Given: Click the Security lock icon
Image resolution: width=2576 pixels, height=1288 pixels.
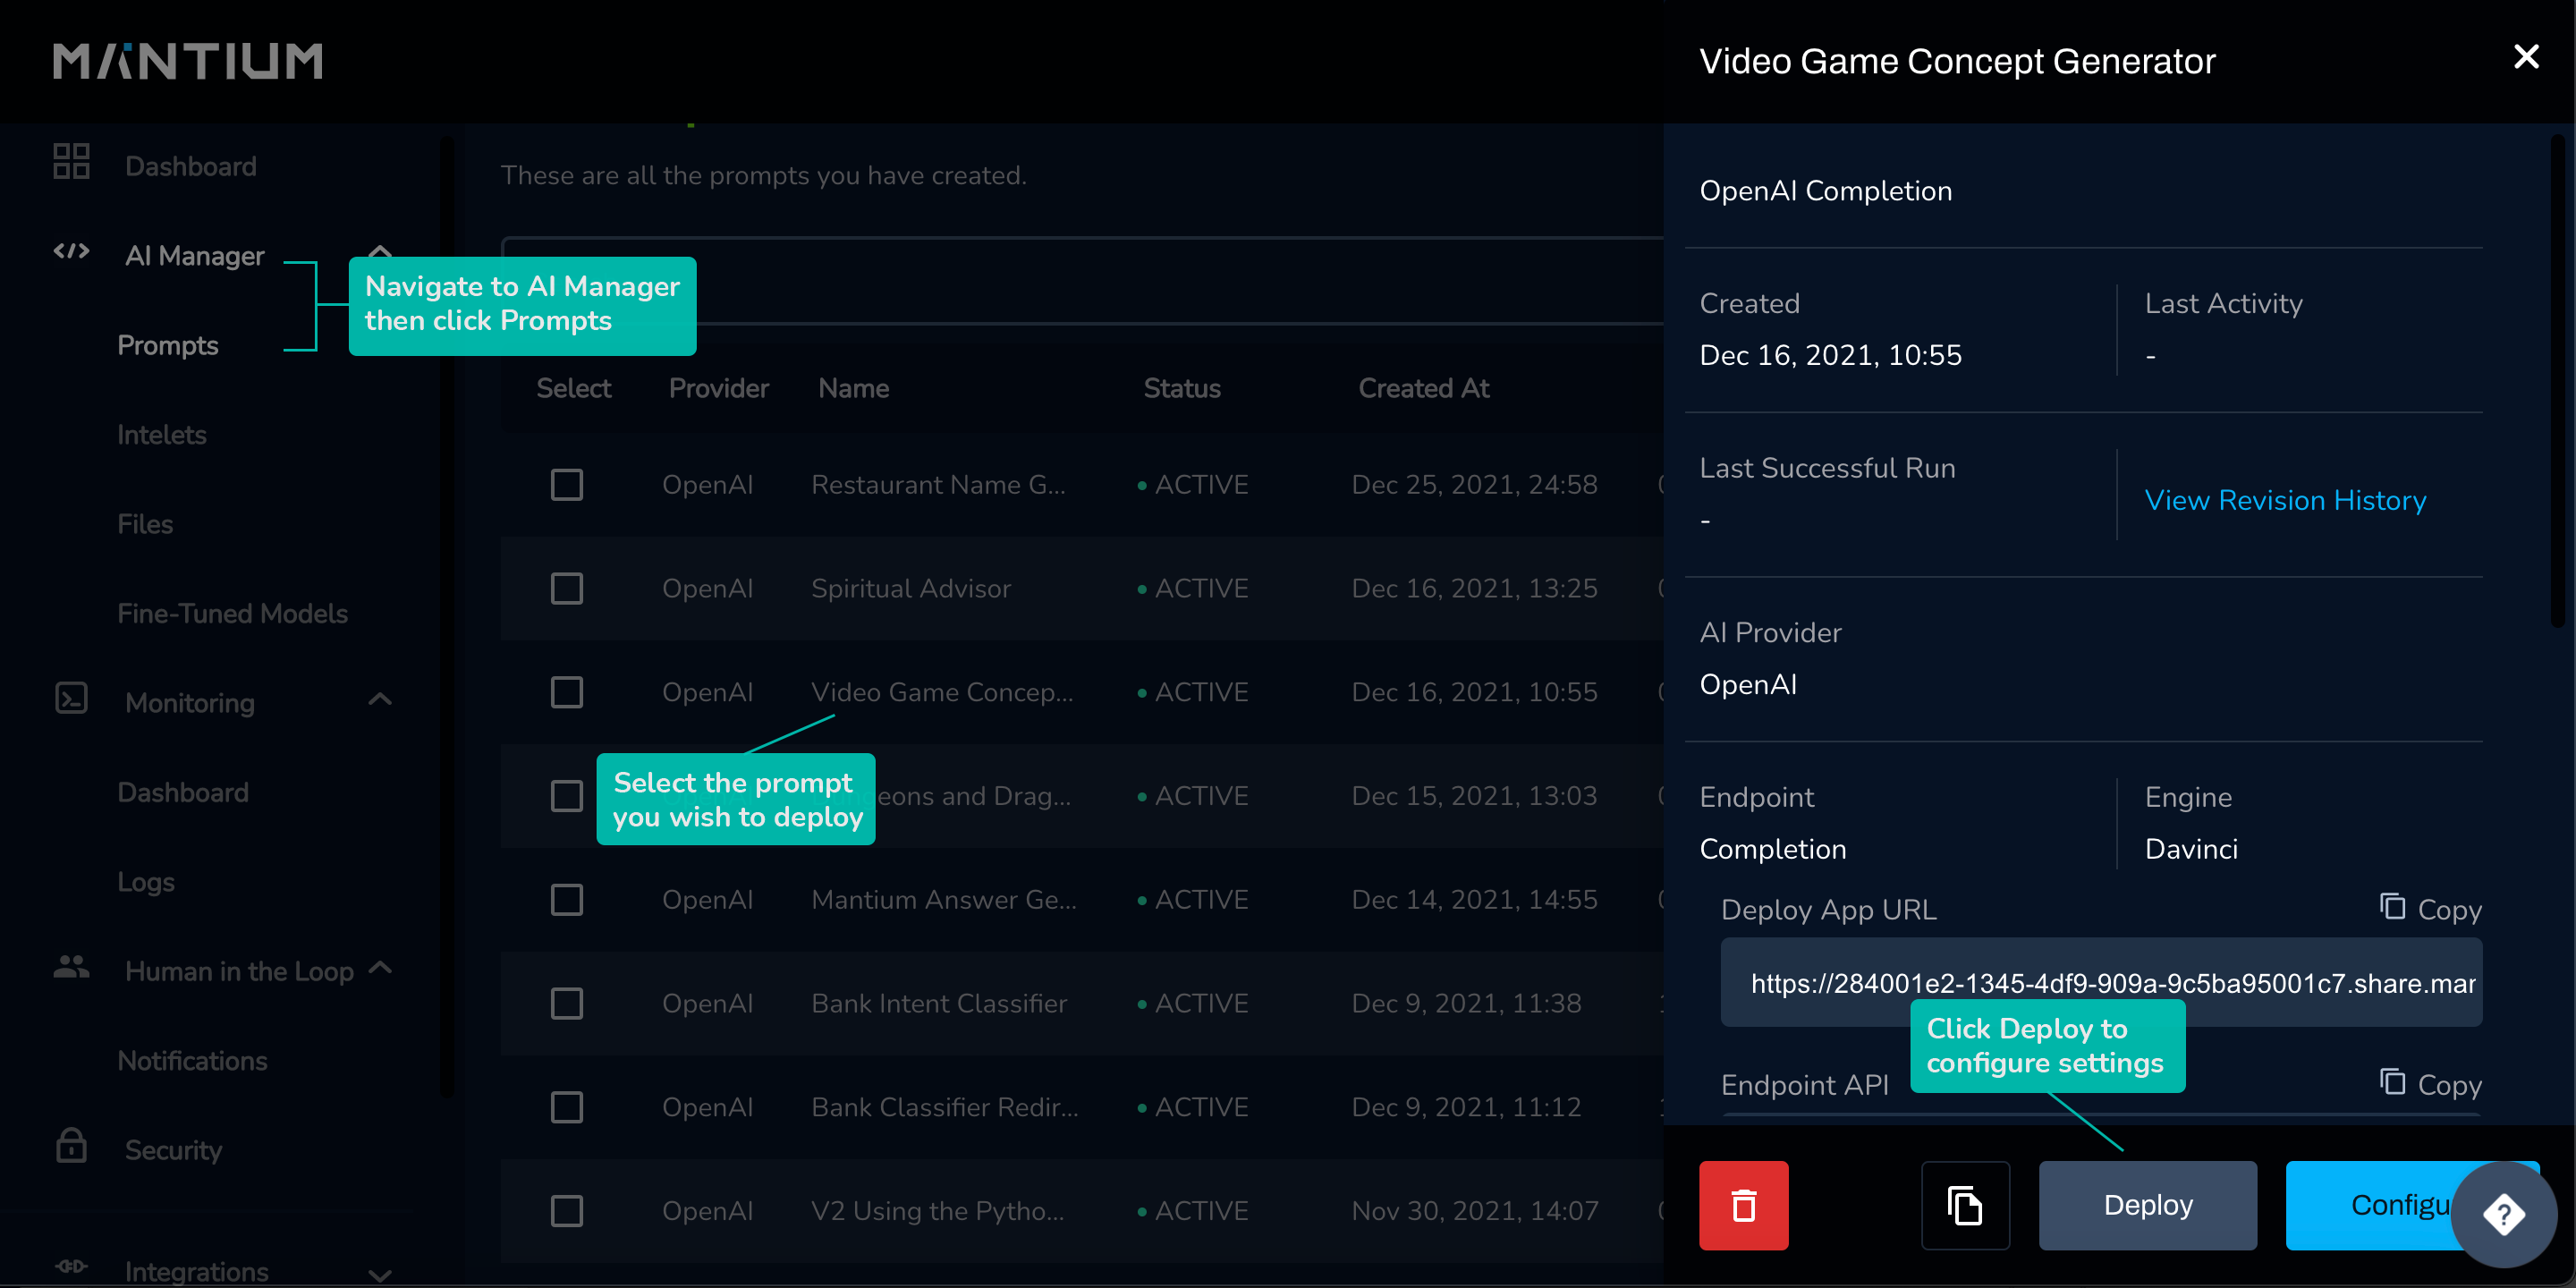Looking at the screenshot, I should 71,1146.
